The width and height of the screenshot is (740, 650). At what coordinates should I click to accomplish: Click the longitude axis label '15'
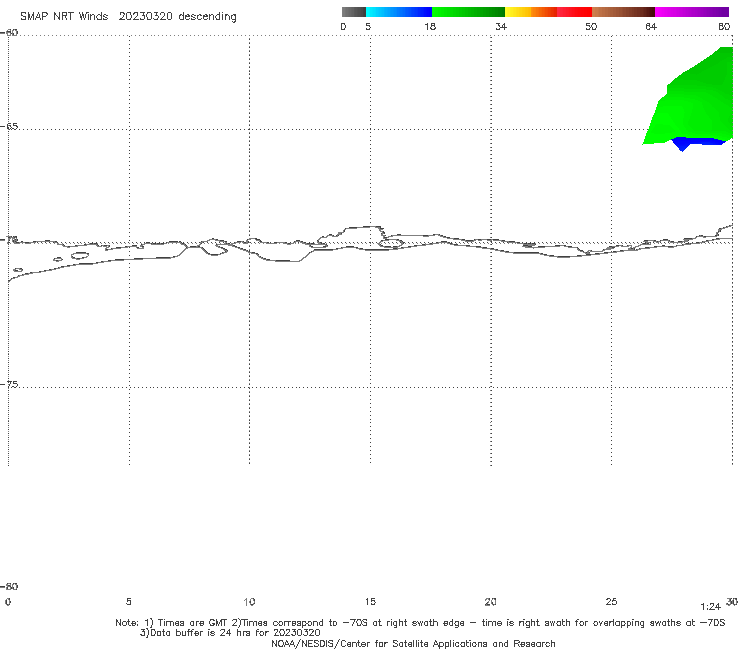click(370, 601)
